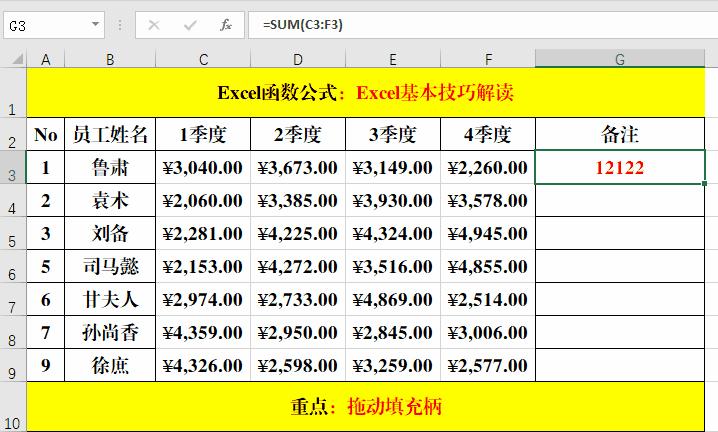Select column F header

488,59
